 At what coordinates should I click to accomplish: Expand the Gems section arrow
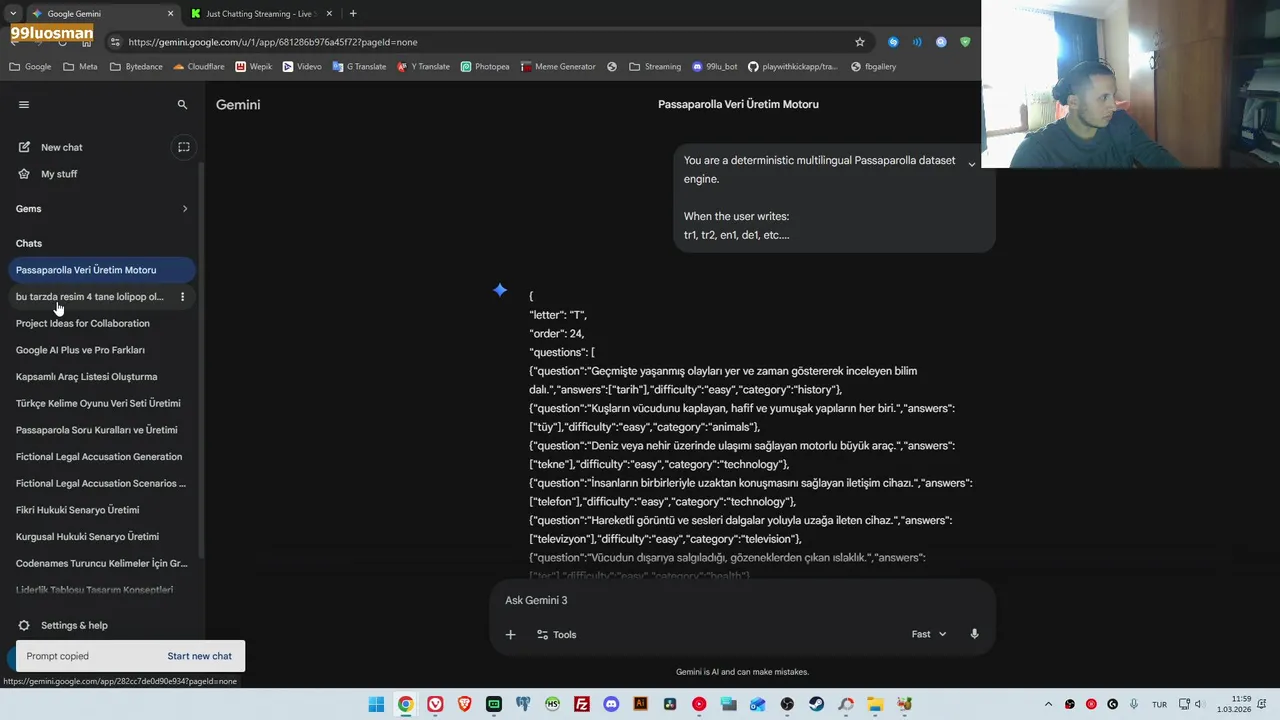click(185, 209)
